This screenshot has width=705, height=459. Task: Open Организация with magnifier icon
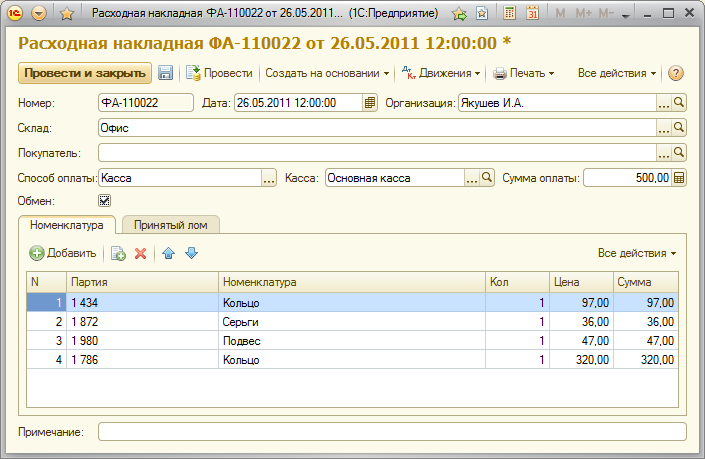tap(679, 103)
